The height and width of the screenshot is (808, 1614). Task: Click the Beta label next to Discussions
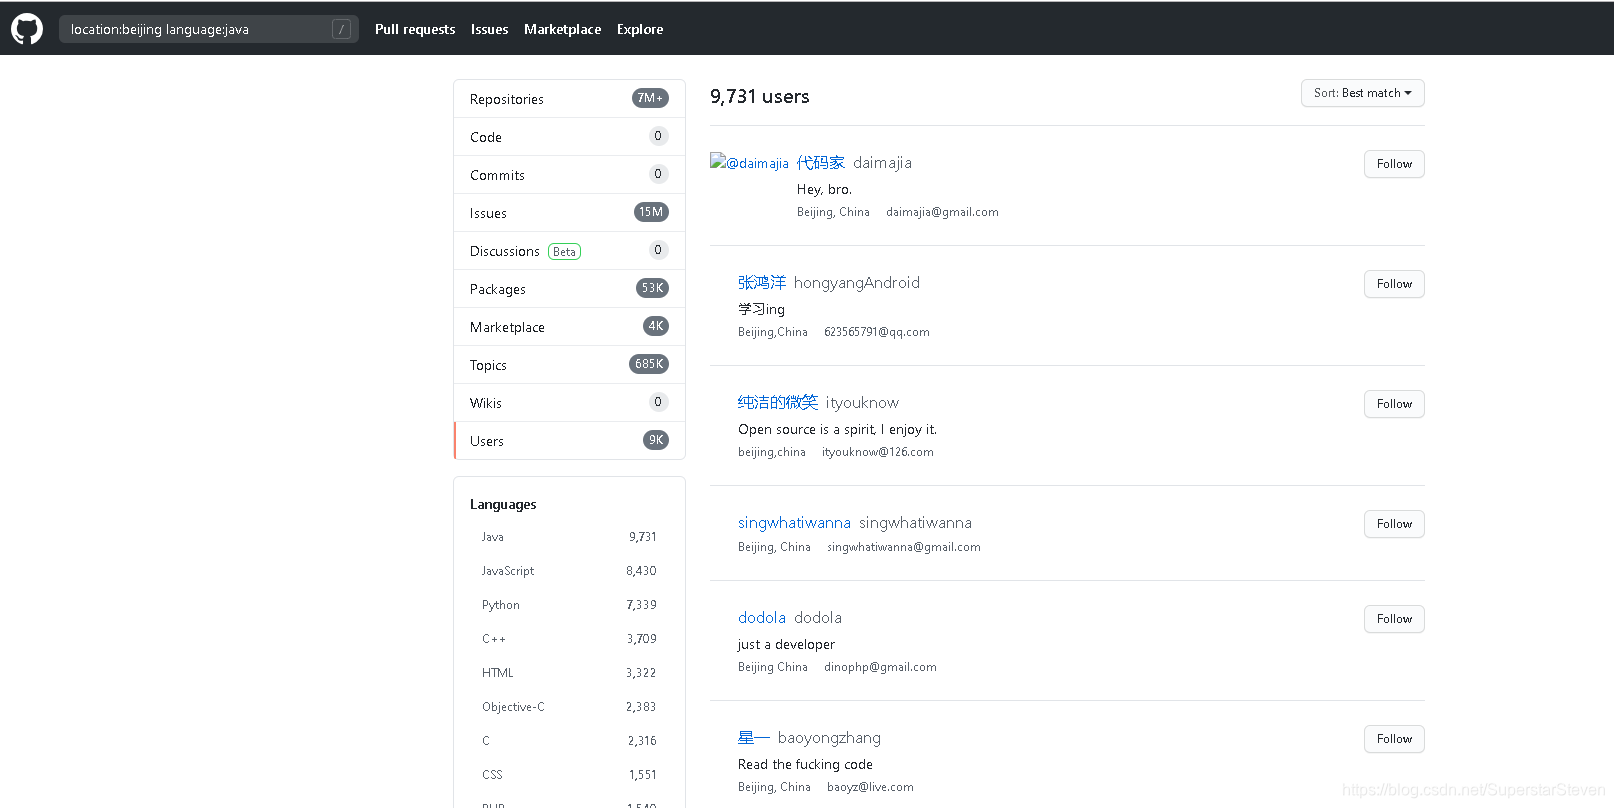coord(565,252)
